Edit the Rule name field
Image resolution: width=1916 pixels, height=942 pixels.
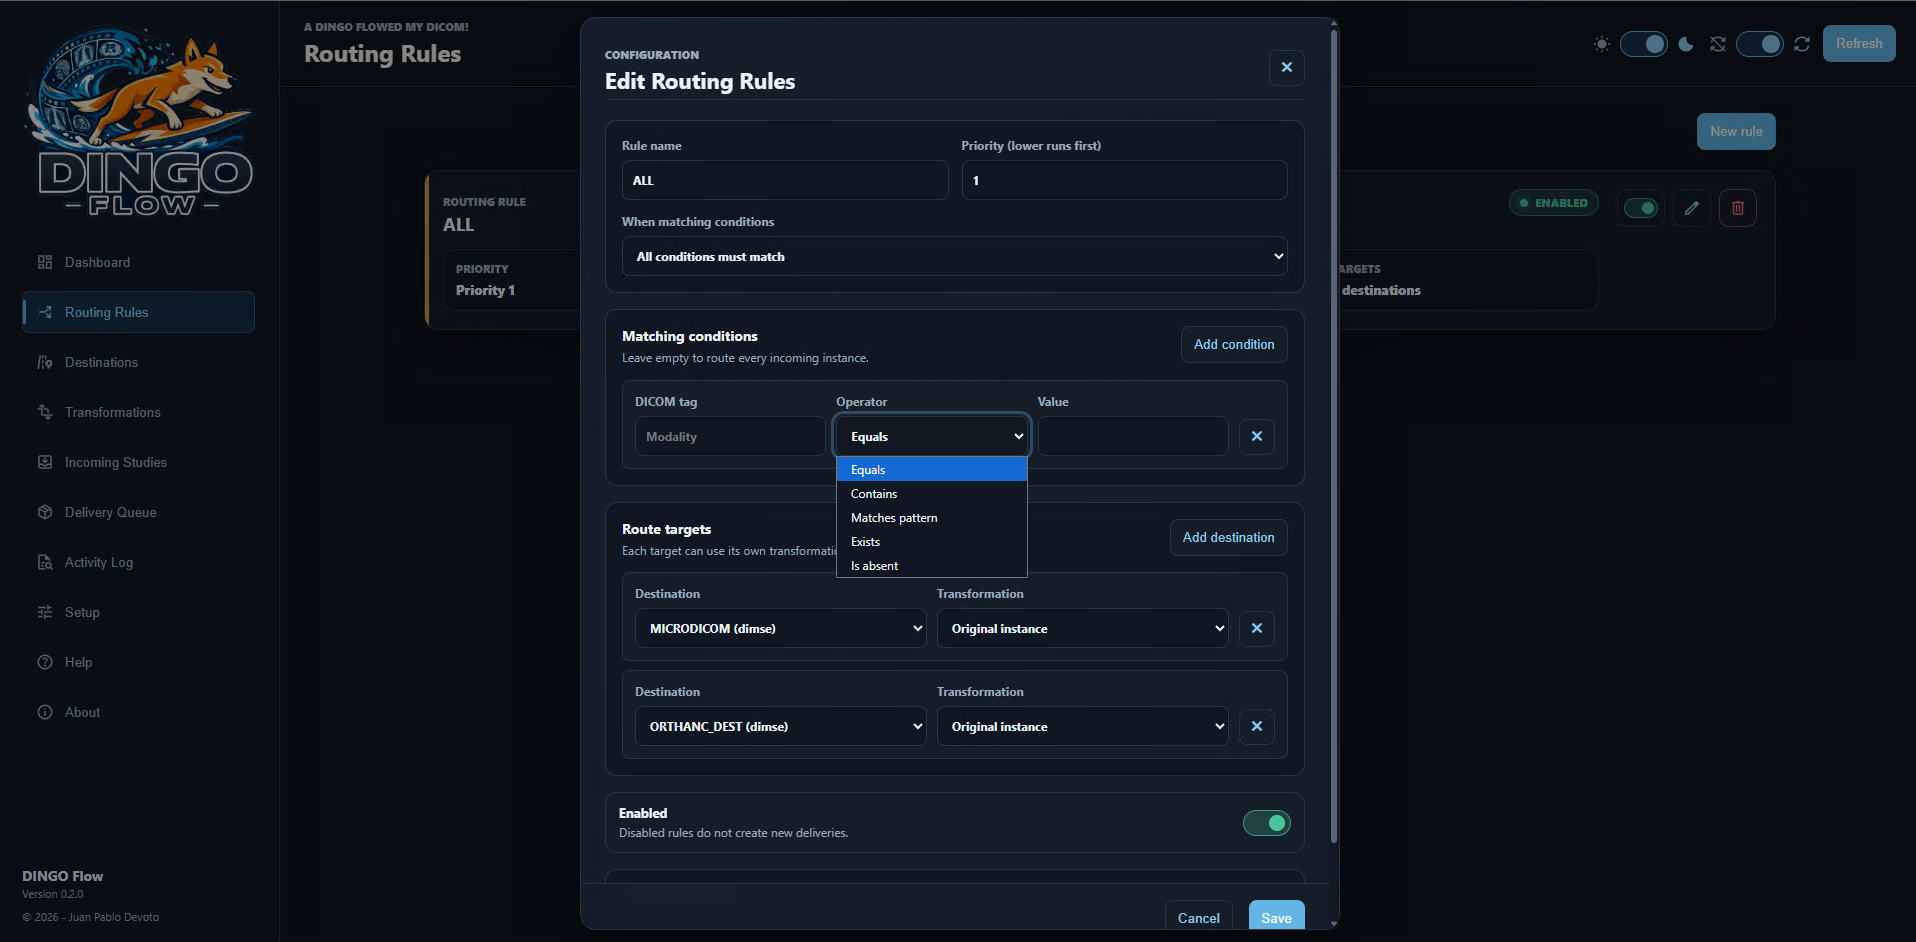(x=785, y=180)
